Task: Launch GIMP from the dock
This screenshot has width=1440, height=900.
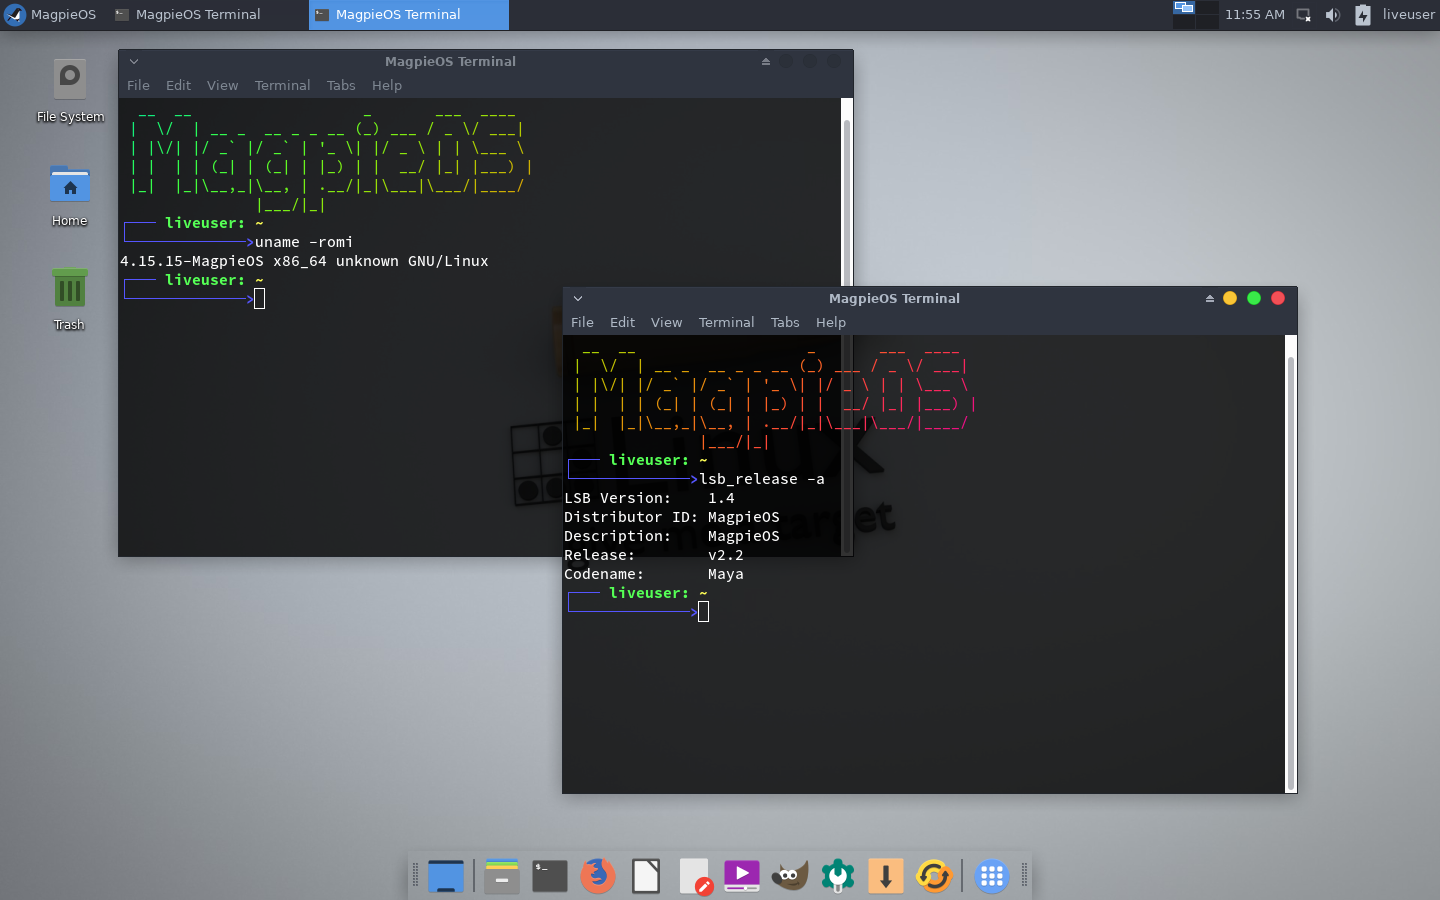Action: 789,876
